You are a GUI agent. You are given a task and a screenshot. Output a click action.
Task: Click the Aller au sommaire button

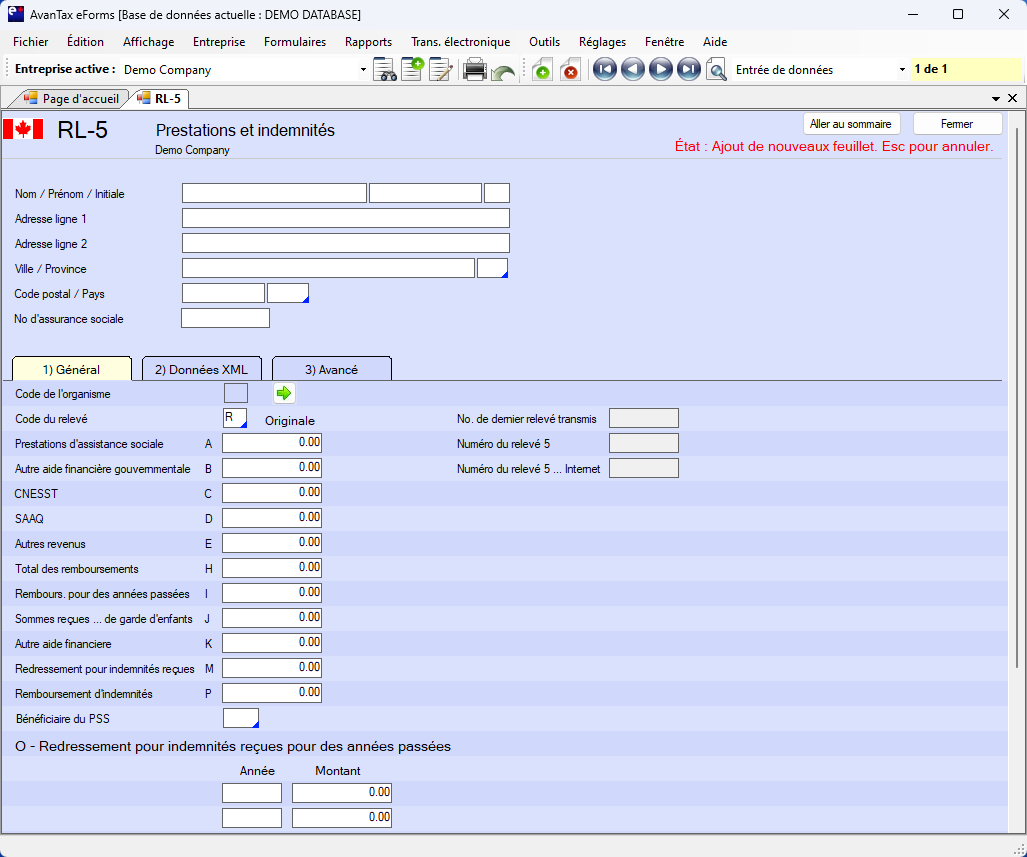click(851, 124)
